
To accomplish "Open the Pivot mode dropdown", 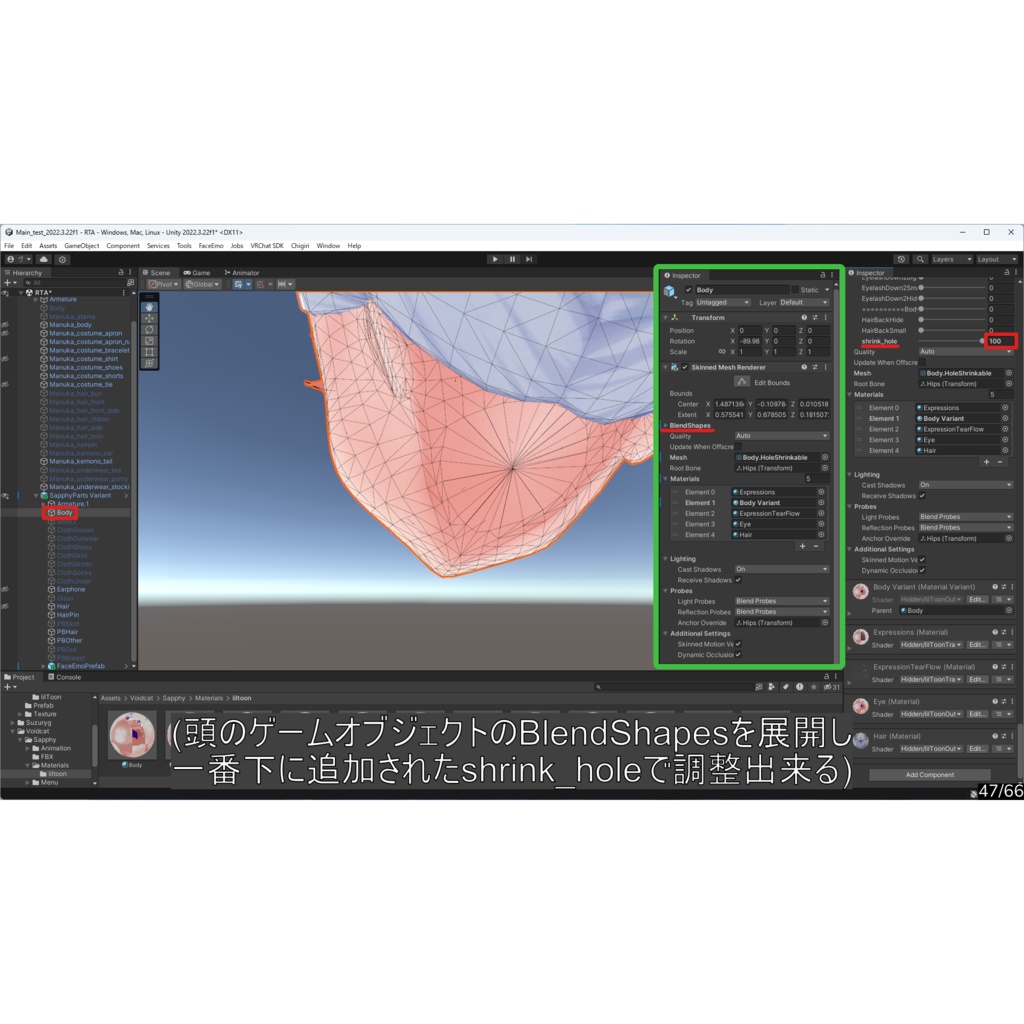I will click(x=163, y=284).
